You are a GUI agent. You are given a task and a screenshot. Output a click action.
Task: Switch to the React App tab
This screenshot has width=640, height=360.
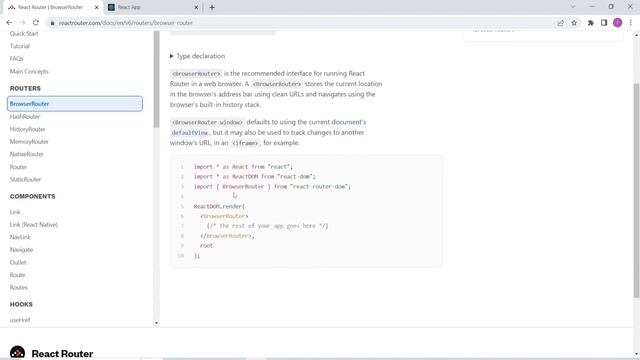pos(153,7)
